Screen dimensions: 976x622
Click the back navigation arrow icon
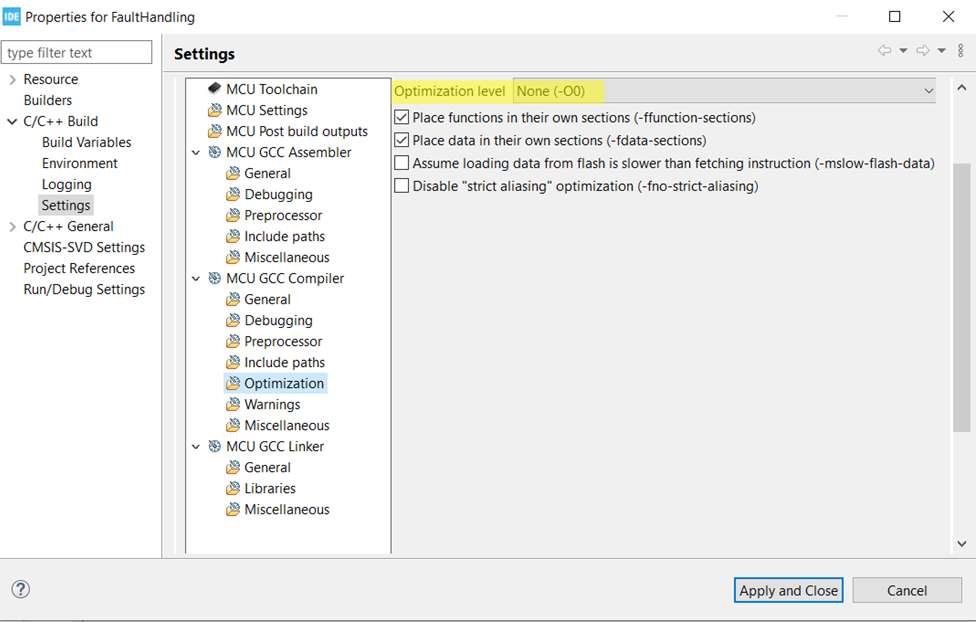pos(884,51)
